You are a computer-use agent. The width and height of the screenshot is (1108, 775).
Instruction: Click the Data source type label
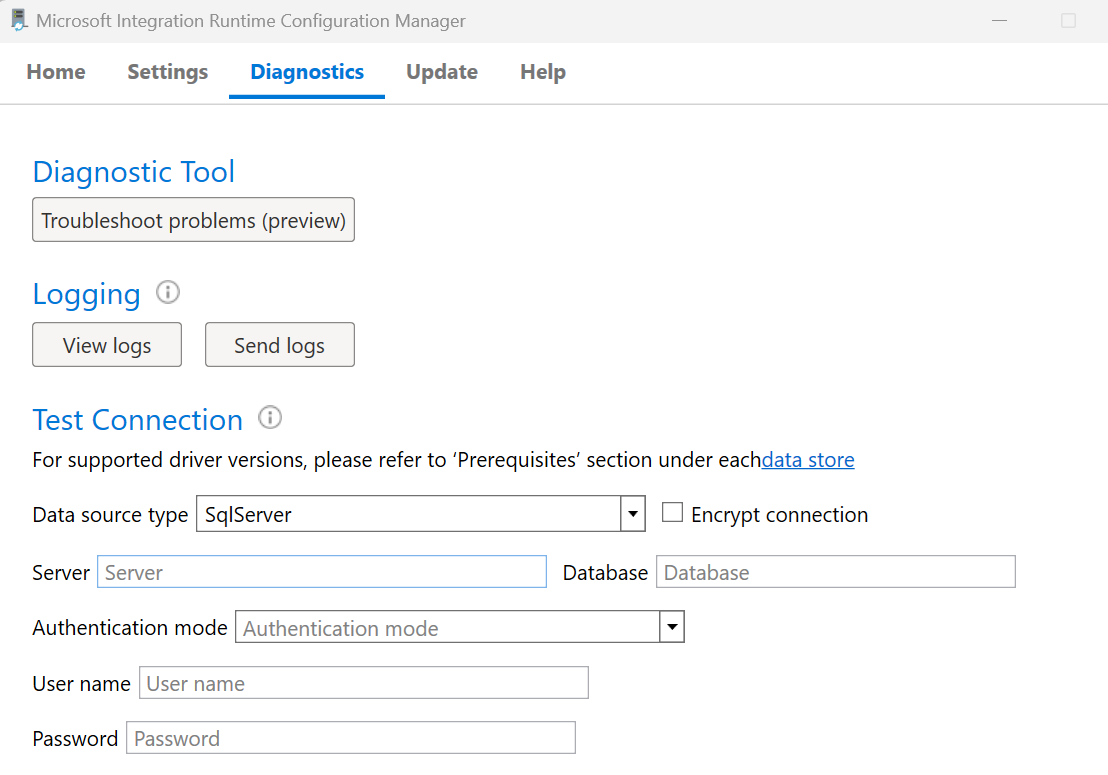point(110,515)
